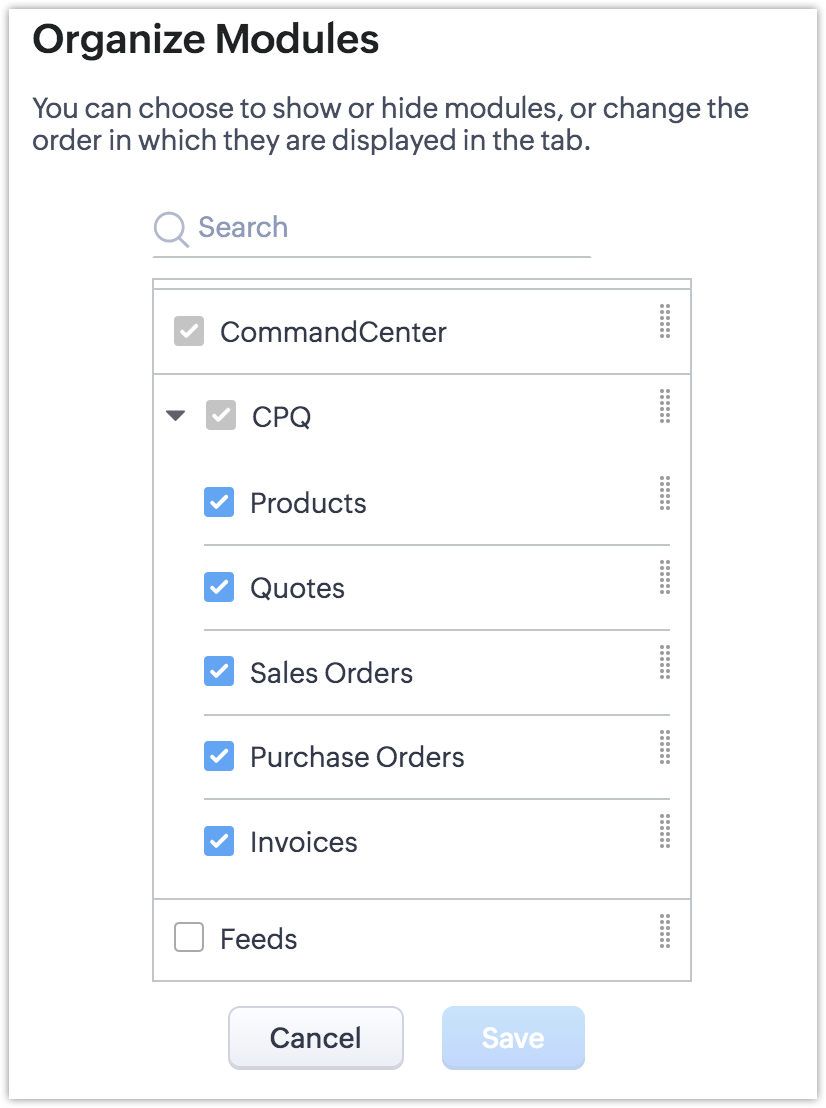Click the drag handle for Feeds
This screenshot has width=826, height=1108.
click(x=665, y=931)
